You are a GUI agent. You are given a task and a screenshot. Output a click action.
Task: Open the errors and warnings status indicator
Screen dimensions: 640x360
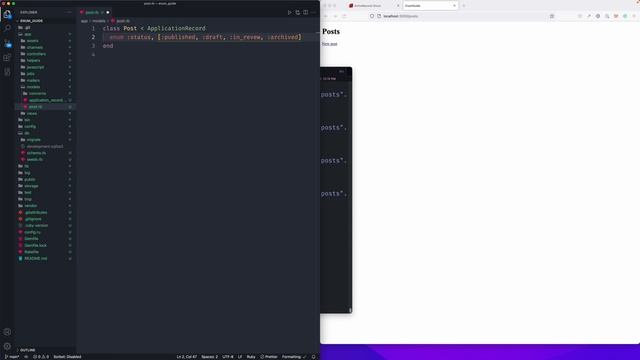(41, 357)
